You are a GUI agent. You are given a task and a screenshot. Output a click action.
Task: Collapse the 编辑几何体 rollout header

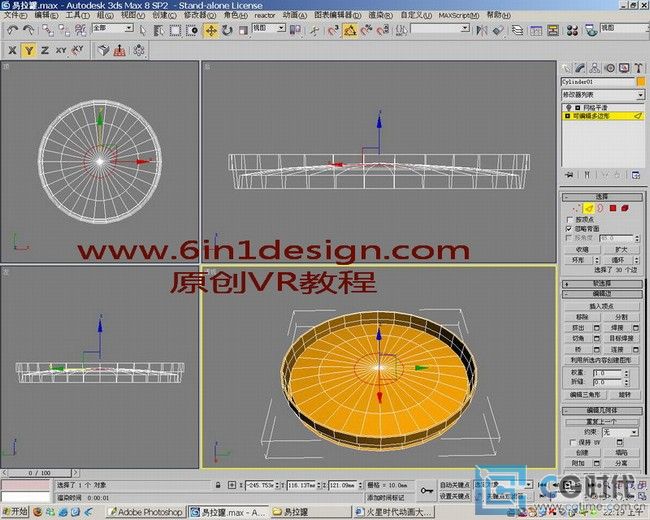pyautogui.click(x=602, y=411)
